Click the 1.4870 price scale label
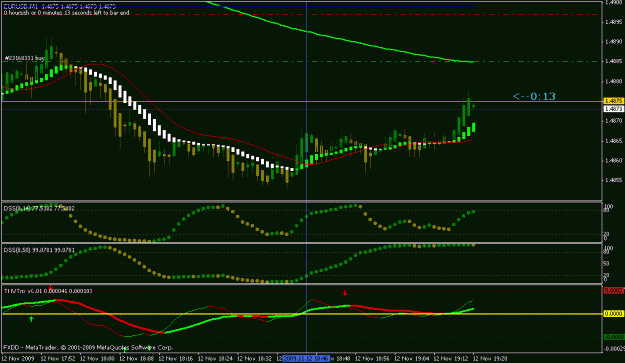Image resolution: width=625 pixels, height=363 pixels. point(614,120)
